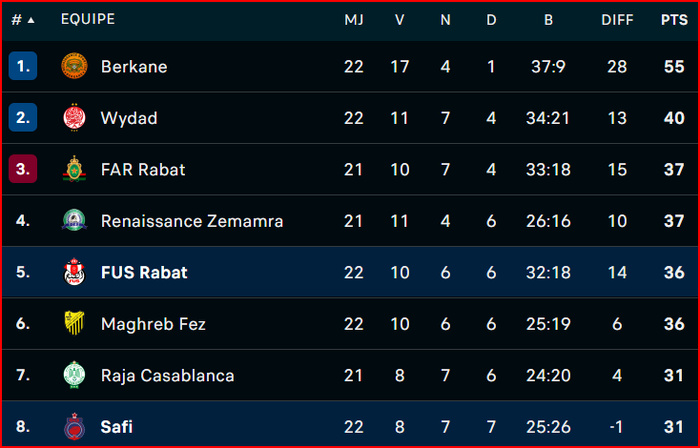
Task: Click the Raja Casablanca club crest
Action: 74,376
